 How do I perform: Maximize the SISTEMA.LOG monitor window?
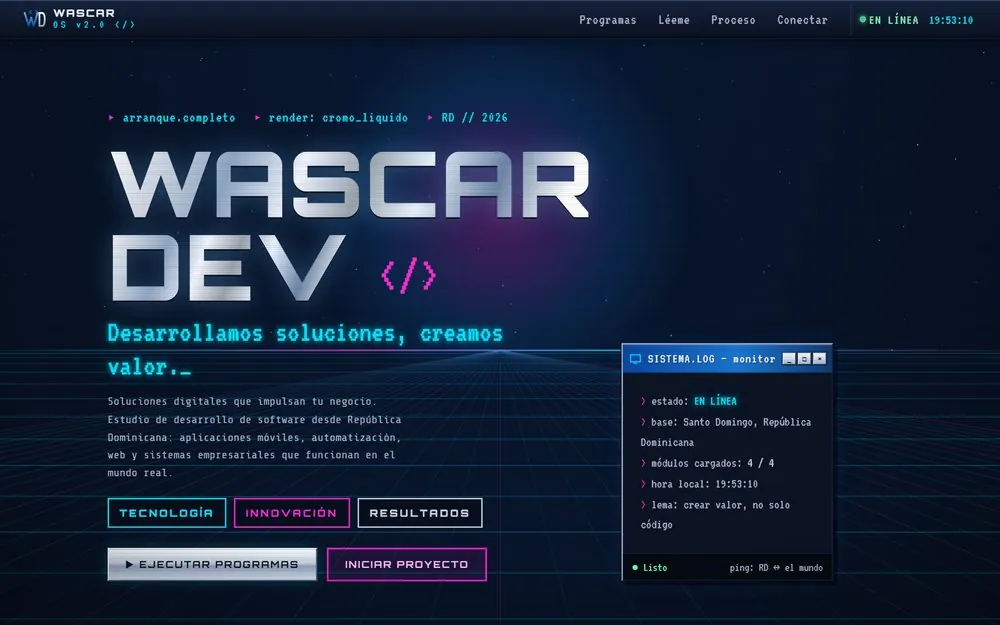pyautogui.click(x=804, y=359)
